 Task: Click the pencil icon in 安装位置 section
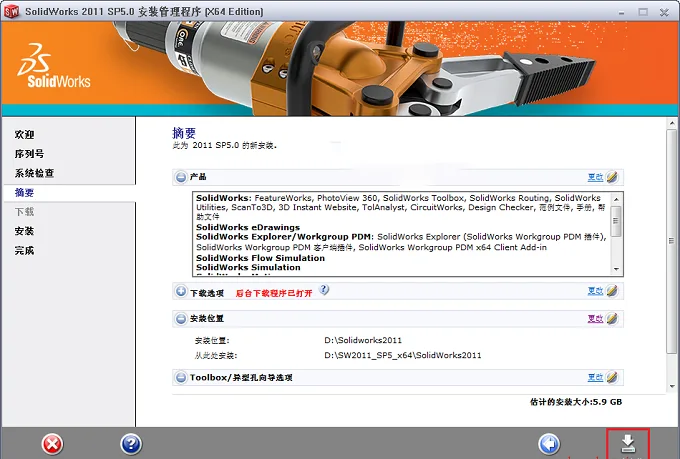click(x=612, y=318)
